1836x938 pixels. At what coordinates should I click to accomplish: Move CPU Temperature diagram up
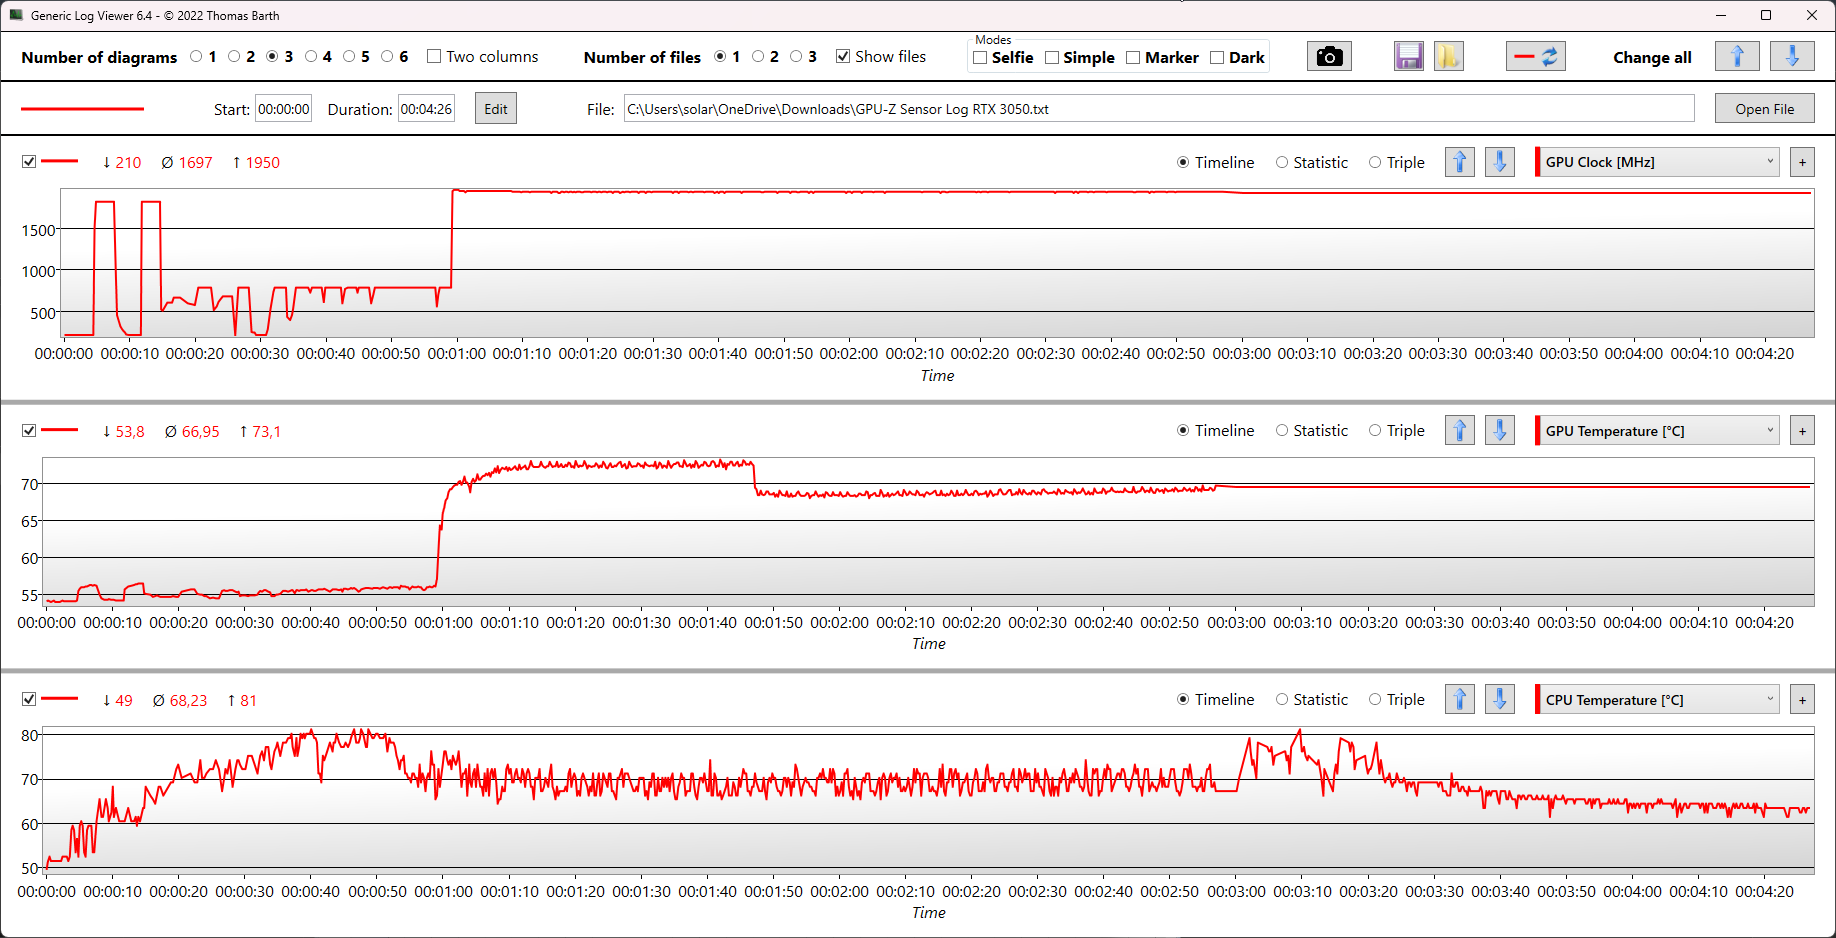(x=1460, y=699)
